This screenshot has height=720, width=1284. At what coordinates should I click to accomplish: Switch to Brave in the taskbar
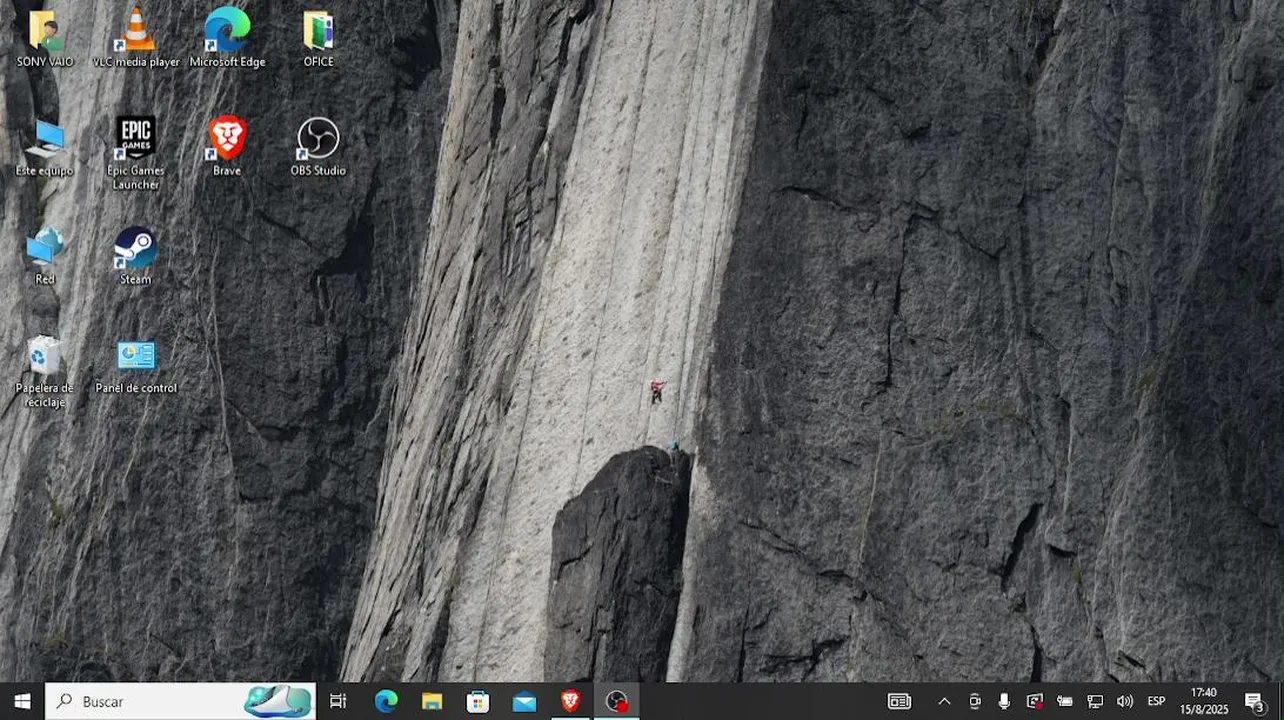[x=570, y=701]
